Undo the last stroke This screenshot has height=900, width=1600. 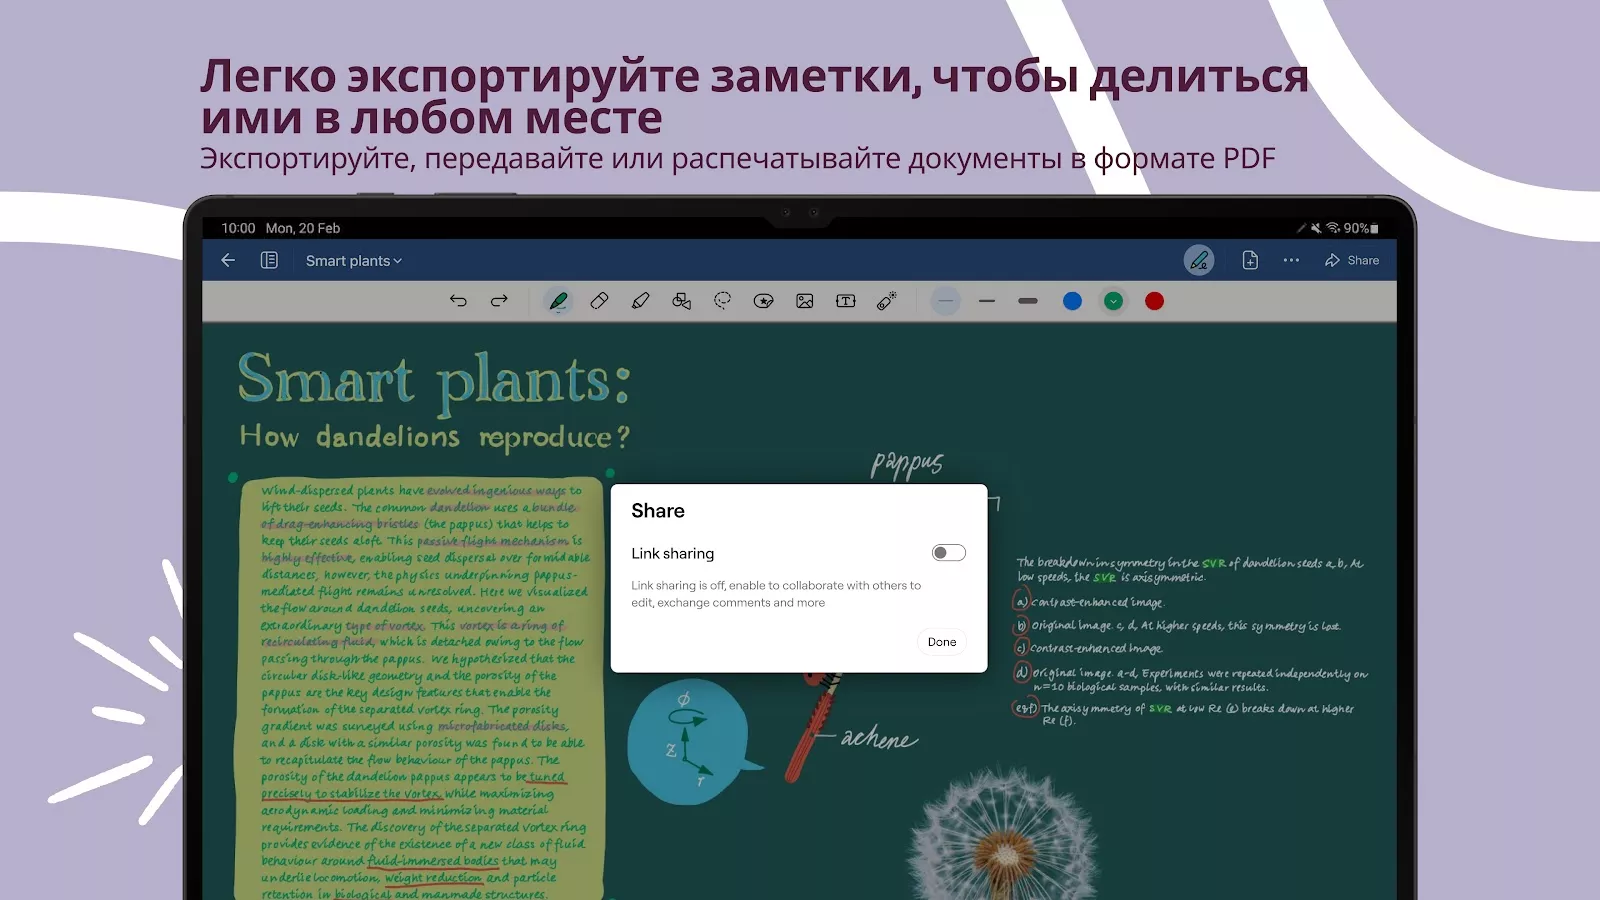tap(458, 301)
